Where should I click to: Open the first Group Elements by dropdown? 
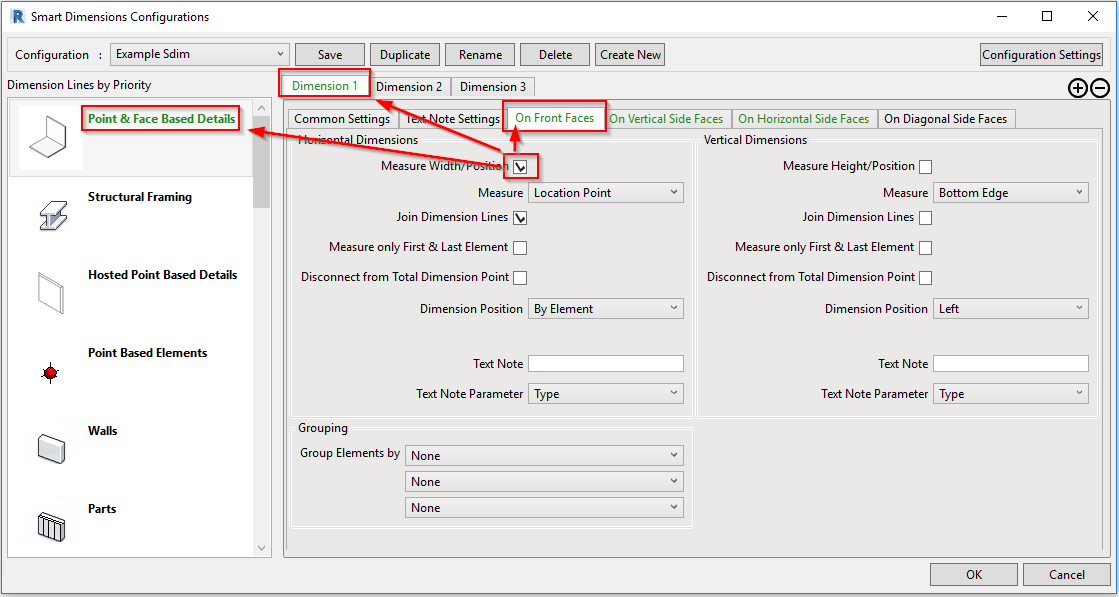click(545, 455)
